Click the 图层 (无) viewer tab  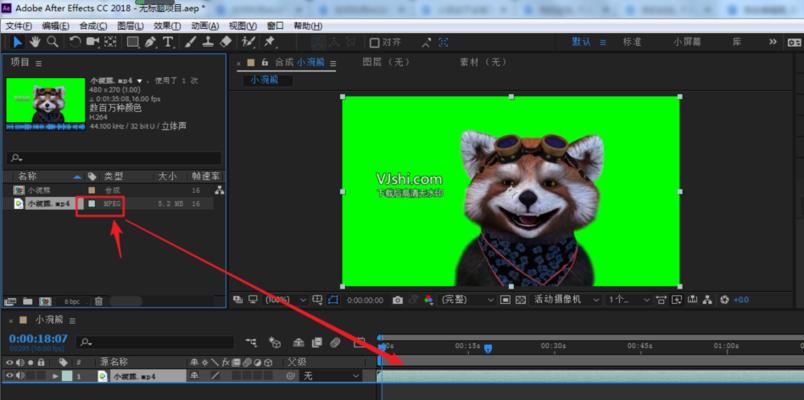[387, 63]
